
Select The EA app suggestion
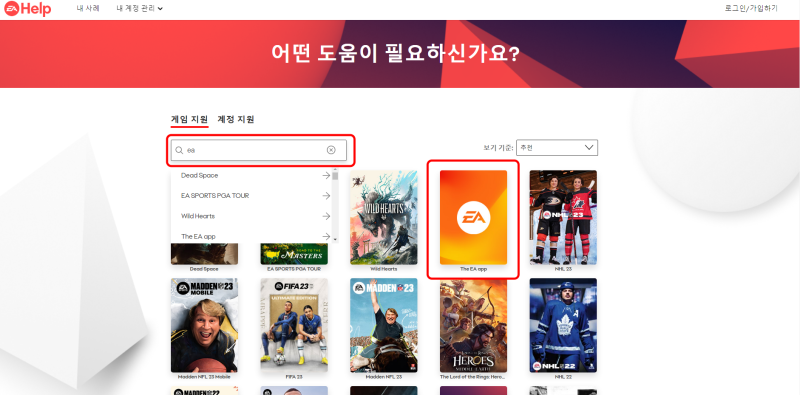(251, 236)
